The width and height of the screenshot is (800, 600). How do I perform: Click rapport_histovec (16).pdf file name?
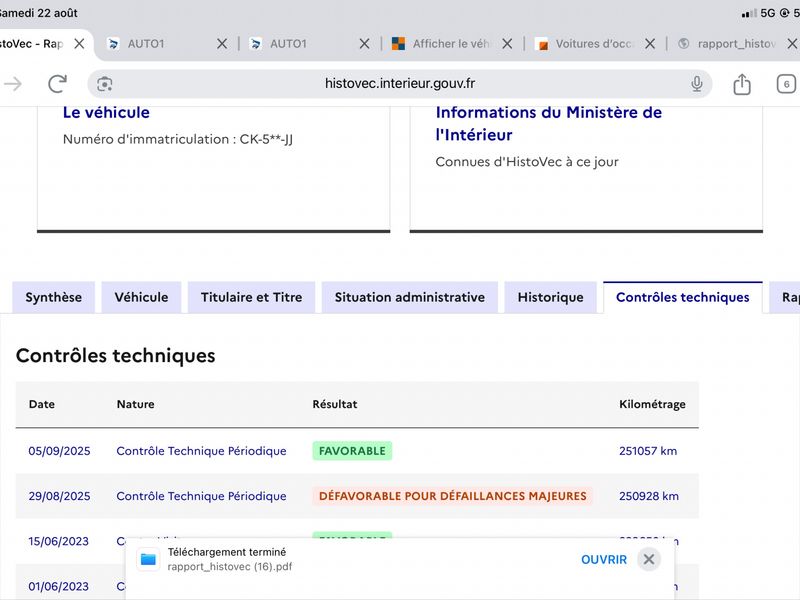tap(230, 567)
